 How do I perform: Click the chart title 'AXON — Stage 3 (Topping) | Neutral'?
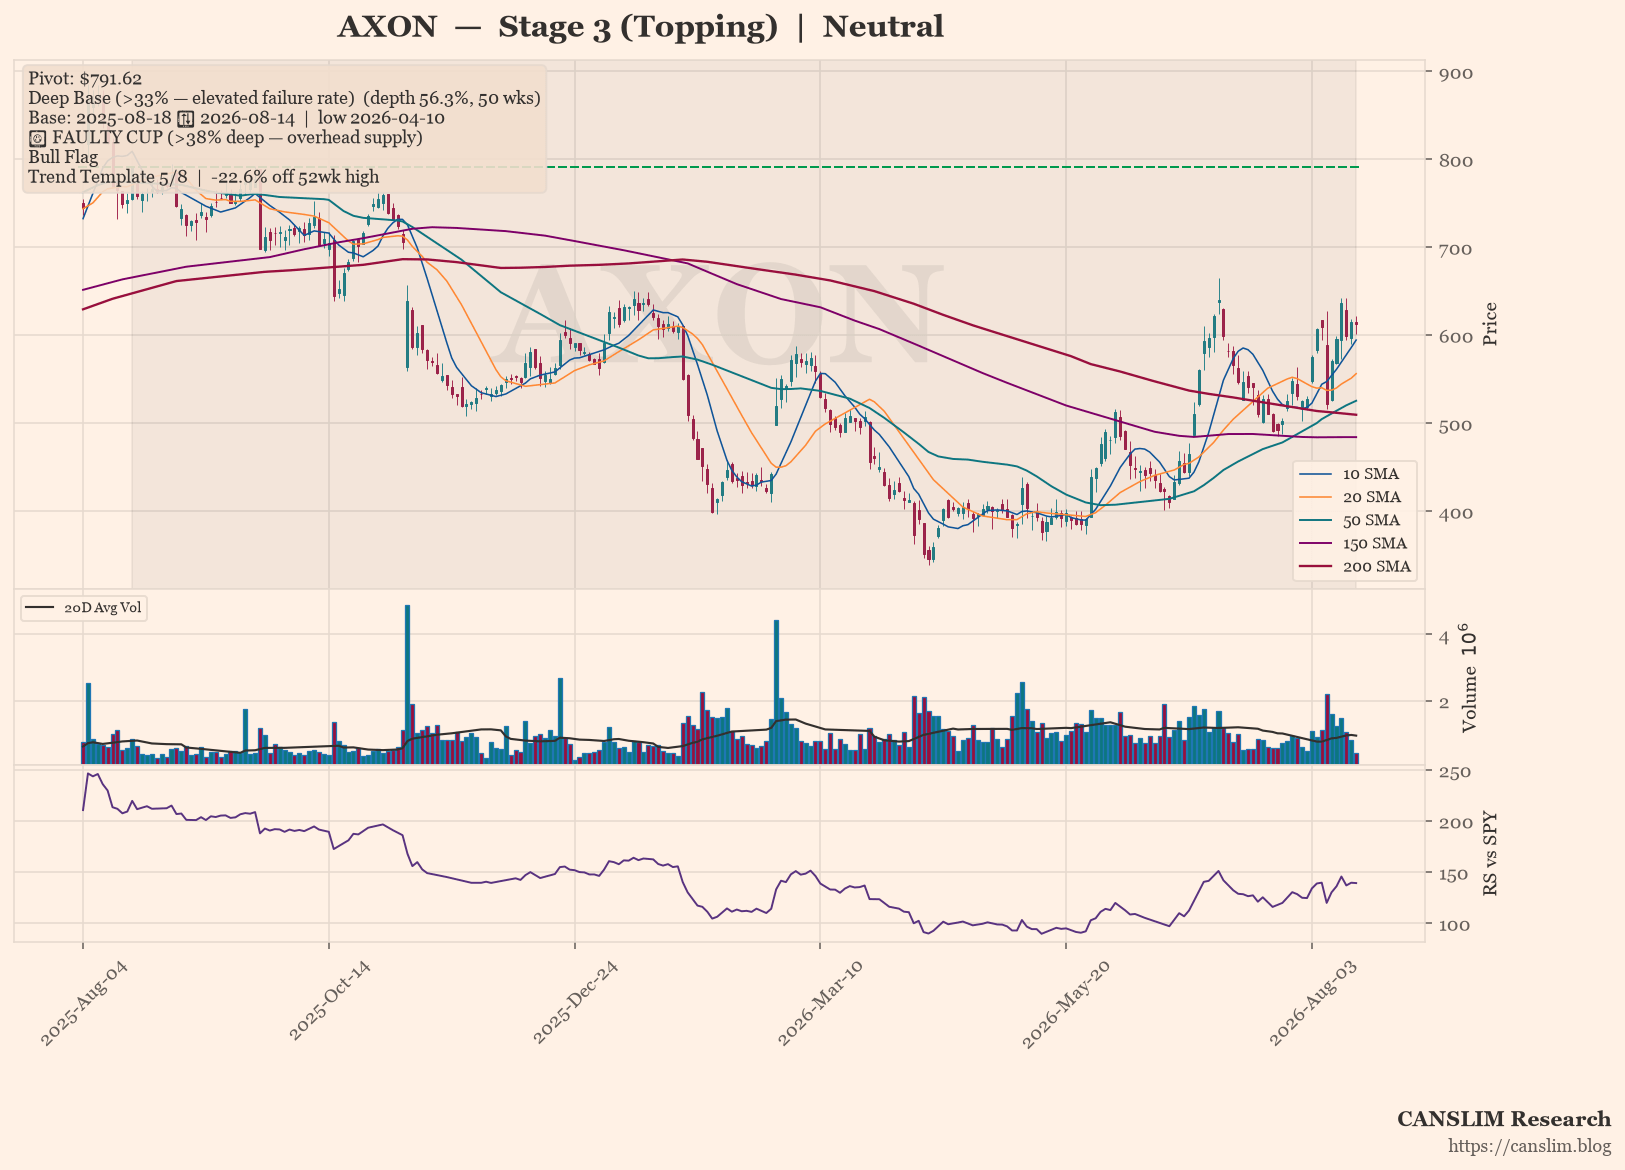640,27
